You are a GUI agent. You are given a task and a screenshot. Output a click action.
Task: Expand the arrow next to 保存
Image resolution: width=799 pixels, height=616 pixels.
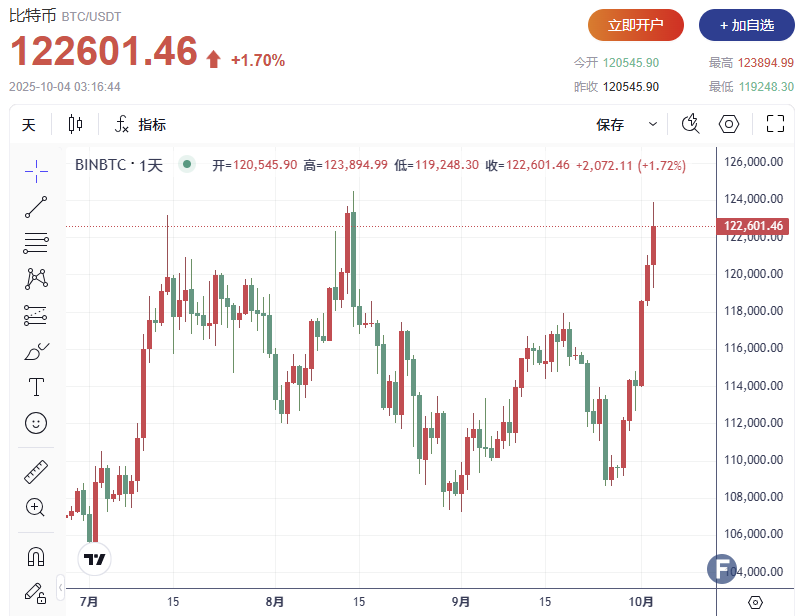653,125
